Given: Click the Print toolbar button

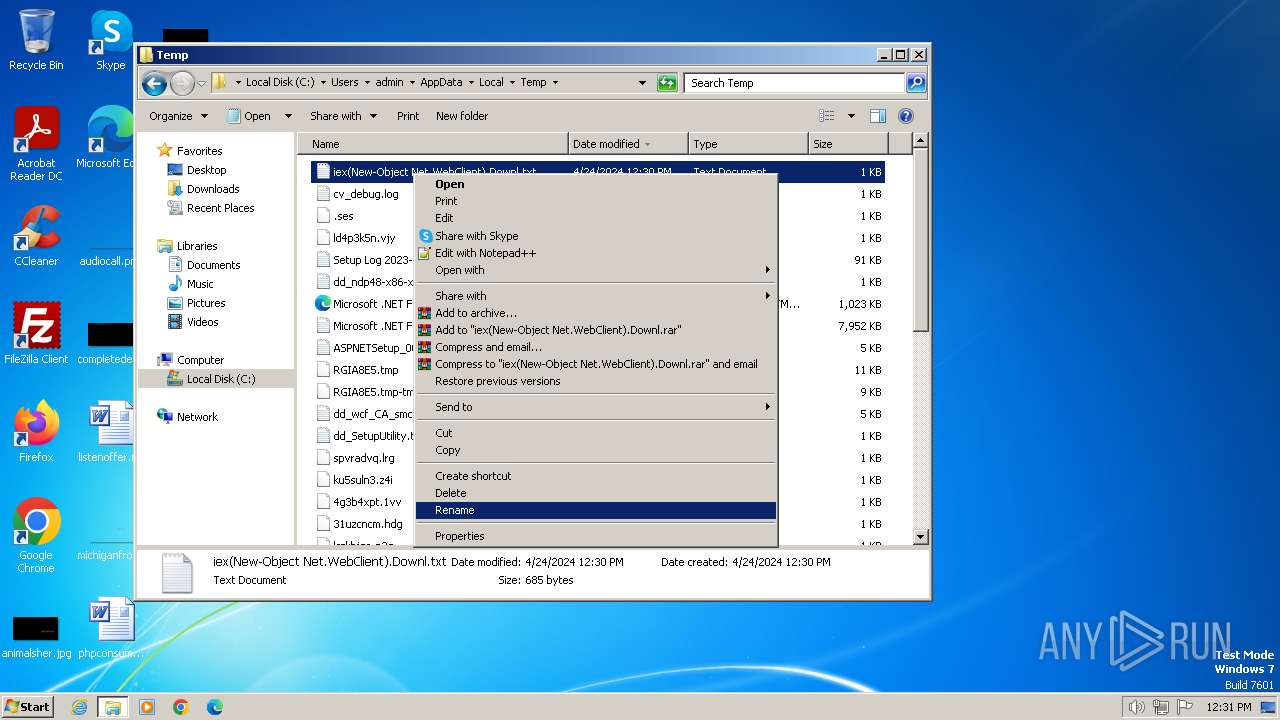Looking at the screenshot, I should click(408, 116).
